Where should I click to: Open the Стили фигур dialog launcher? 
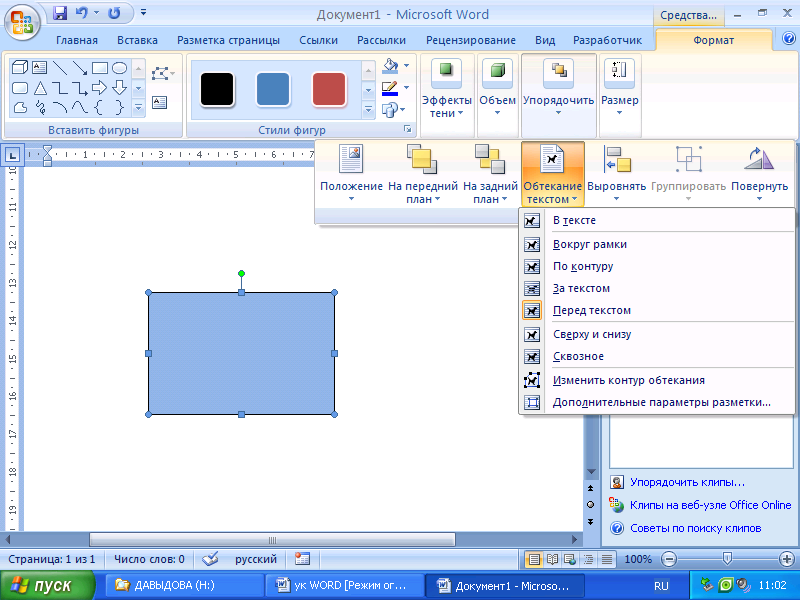pyautogui.click(x=408, y=129)
